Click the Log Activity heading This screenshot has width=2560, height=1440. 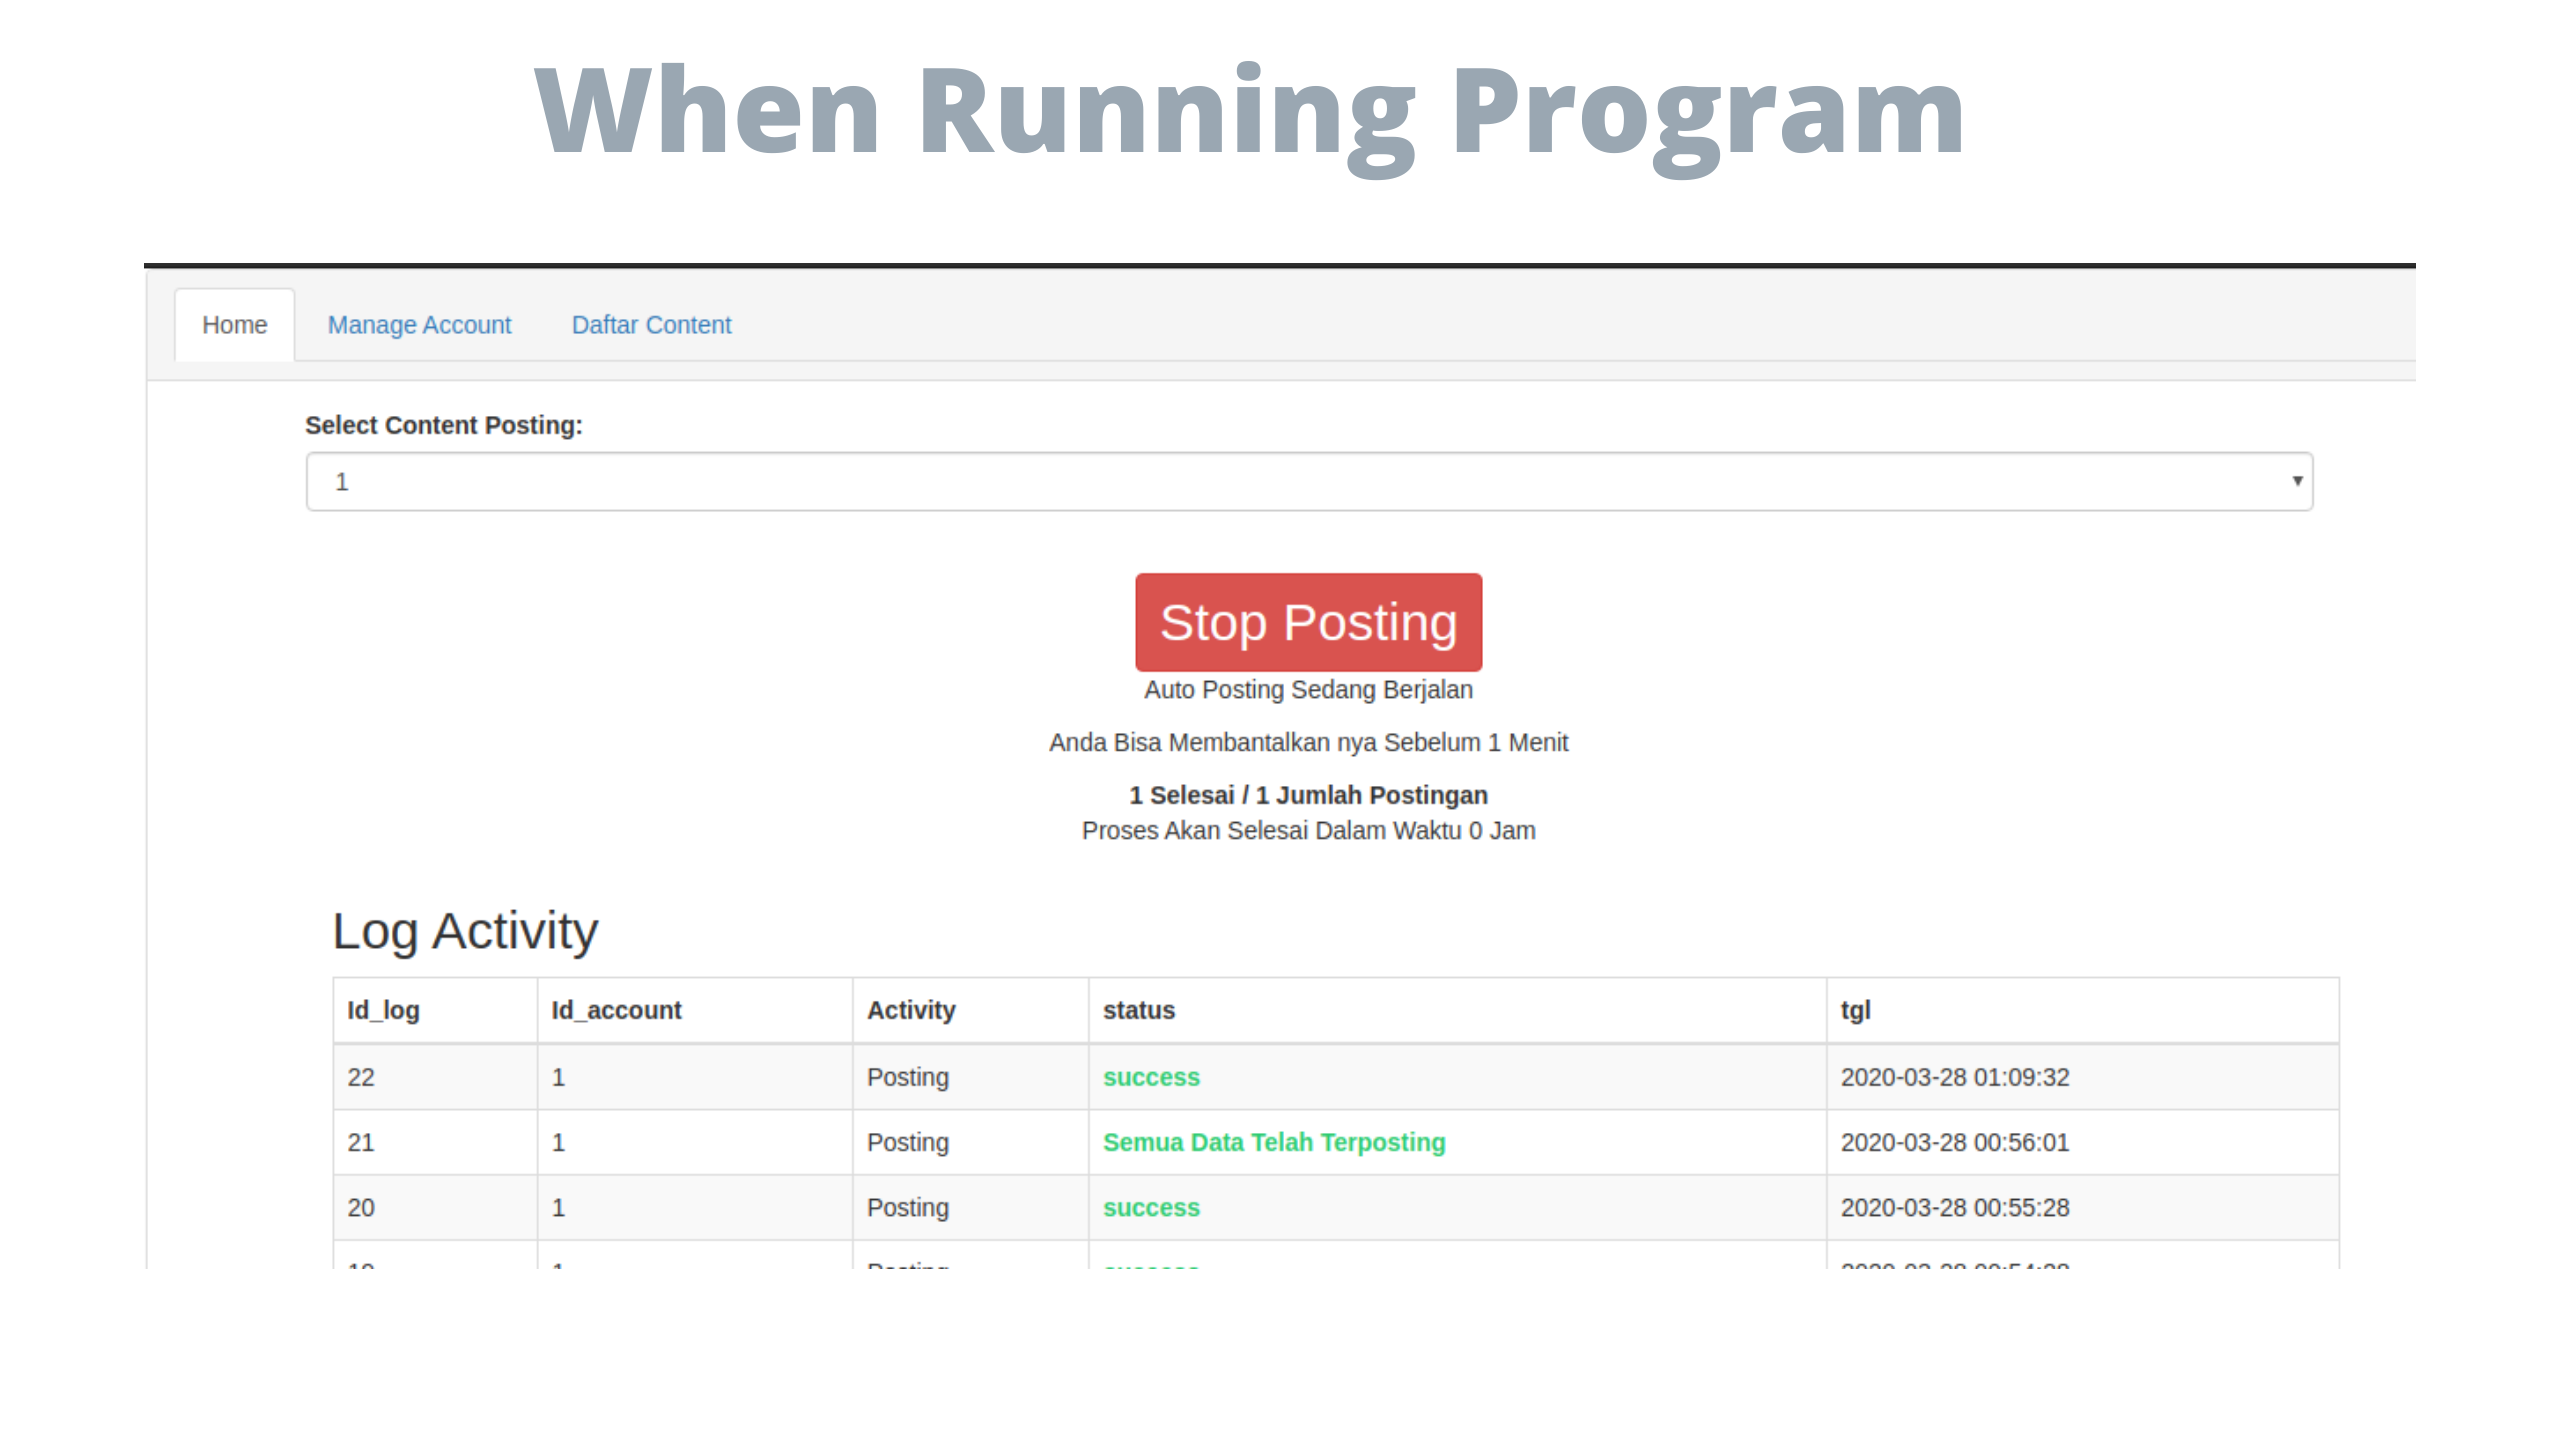[x=465, y=931]
